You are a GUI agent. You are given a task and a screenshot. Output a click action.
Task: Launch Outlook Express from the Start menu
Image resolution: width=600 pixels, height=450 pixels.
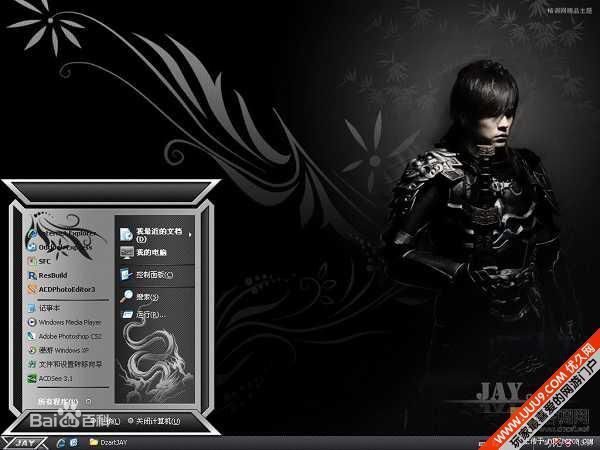60,247
